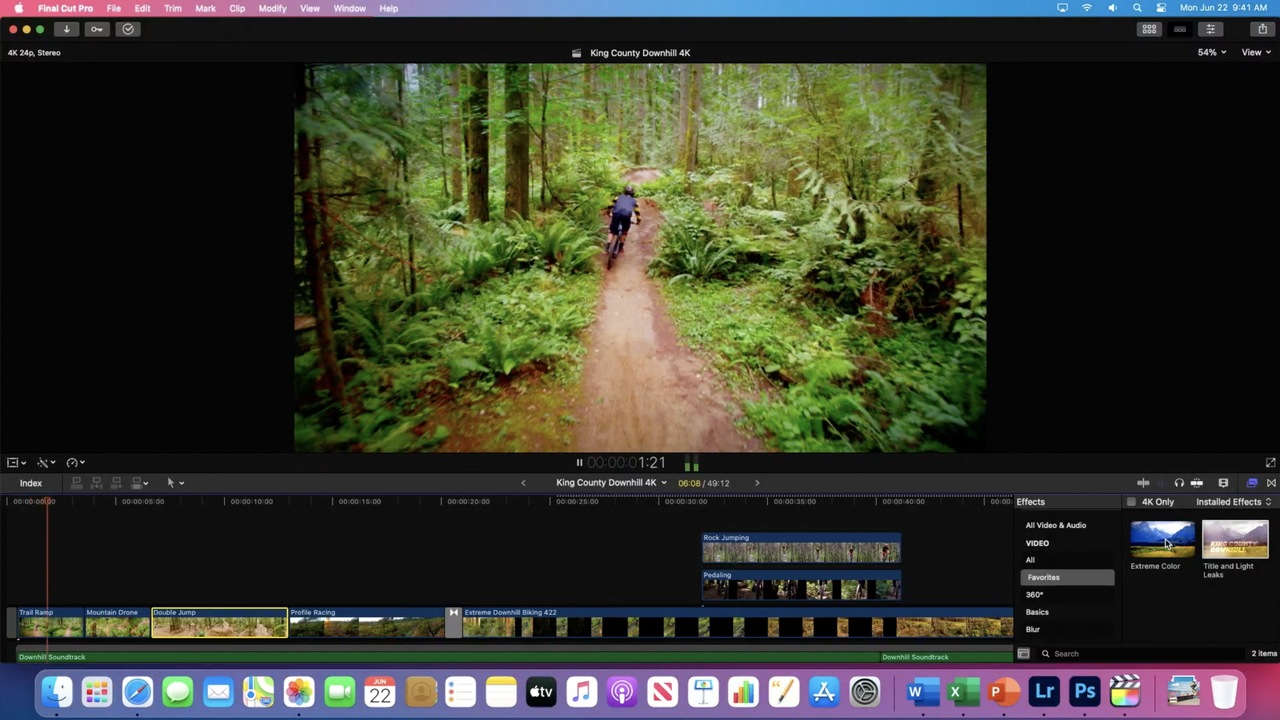Screen dimensions: 1280x720
Task: Click the import media arrow icon
Action: [67, 29]
